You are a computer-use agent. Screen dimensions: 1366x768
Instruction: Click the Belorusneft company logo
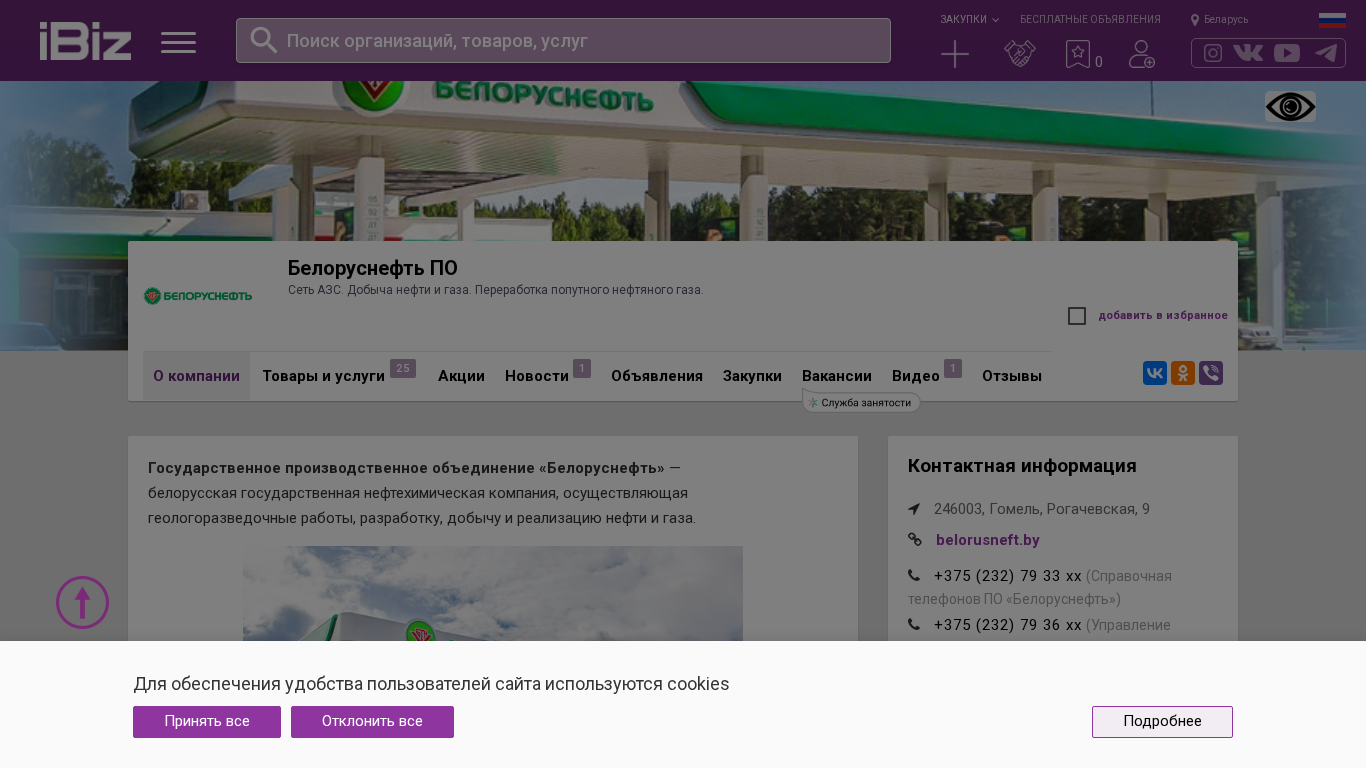click(198, 296)
